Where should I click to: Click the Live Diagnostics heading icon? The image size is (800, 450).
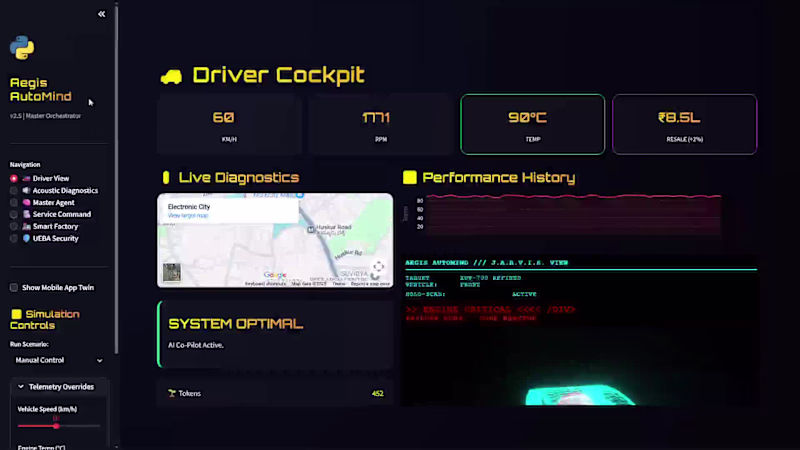[166, 178]
